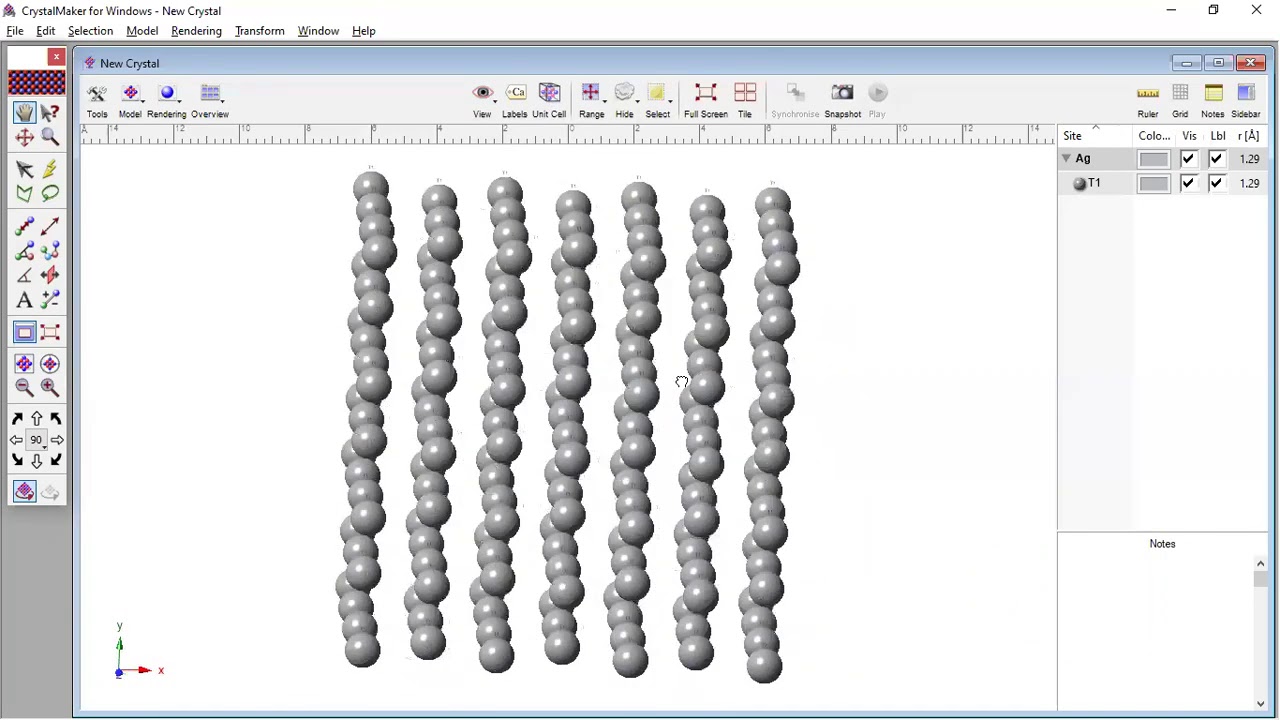Screen dimensions: 1280x720
Task: Open the Tools toolbar button
Action: [97, 101]
